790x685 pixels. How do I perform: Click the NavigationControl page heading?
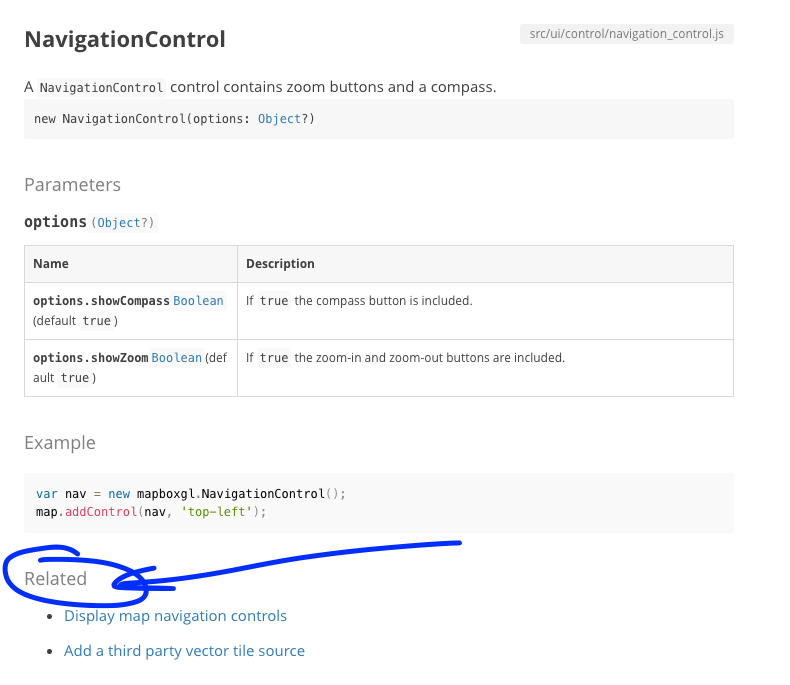coord(125,39)
